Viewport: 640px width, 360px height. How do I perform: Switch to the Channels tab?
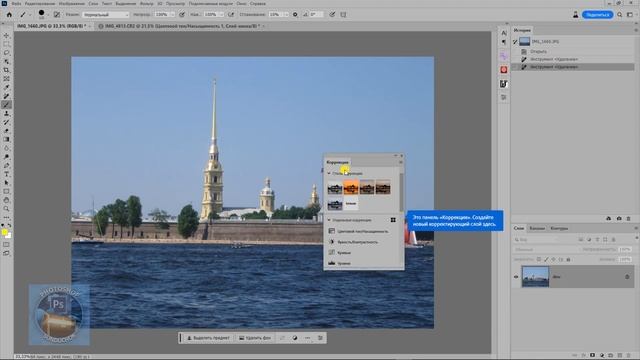pos(537,228)
